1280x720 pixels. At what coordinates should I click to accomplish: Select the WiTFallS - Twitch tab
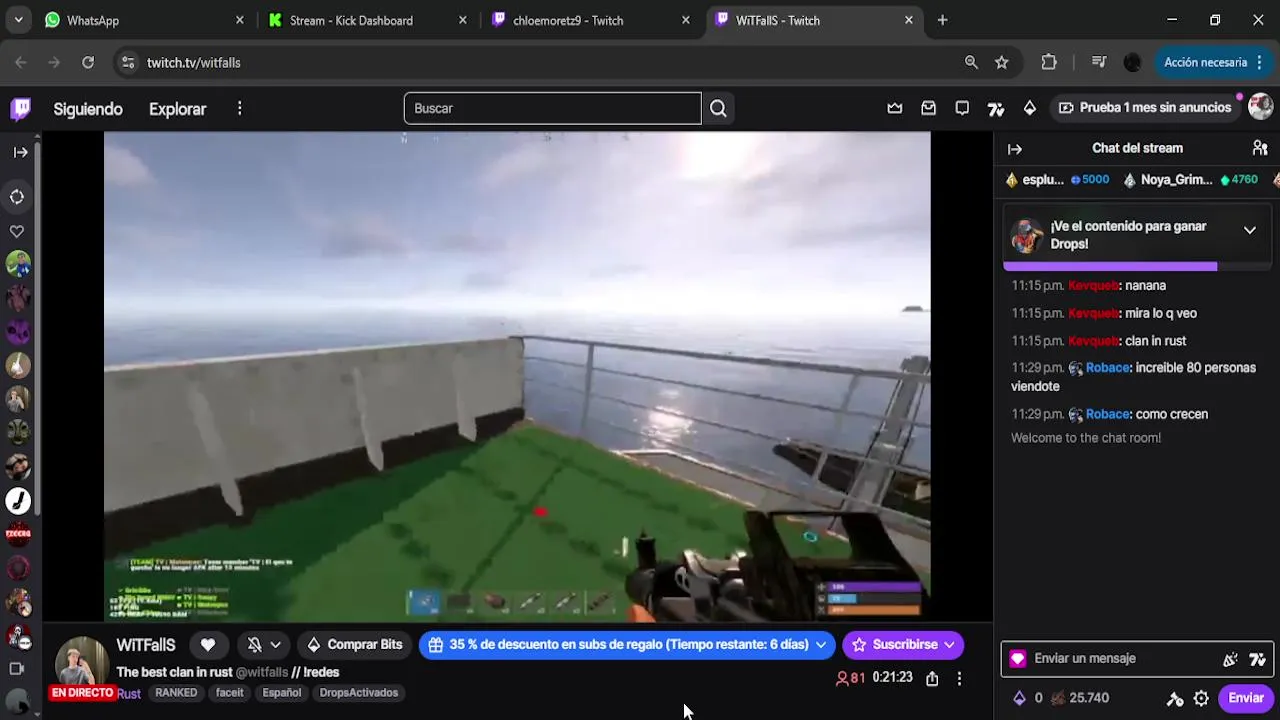coord(815,20)
